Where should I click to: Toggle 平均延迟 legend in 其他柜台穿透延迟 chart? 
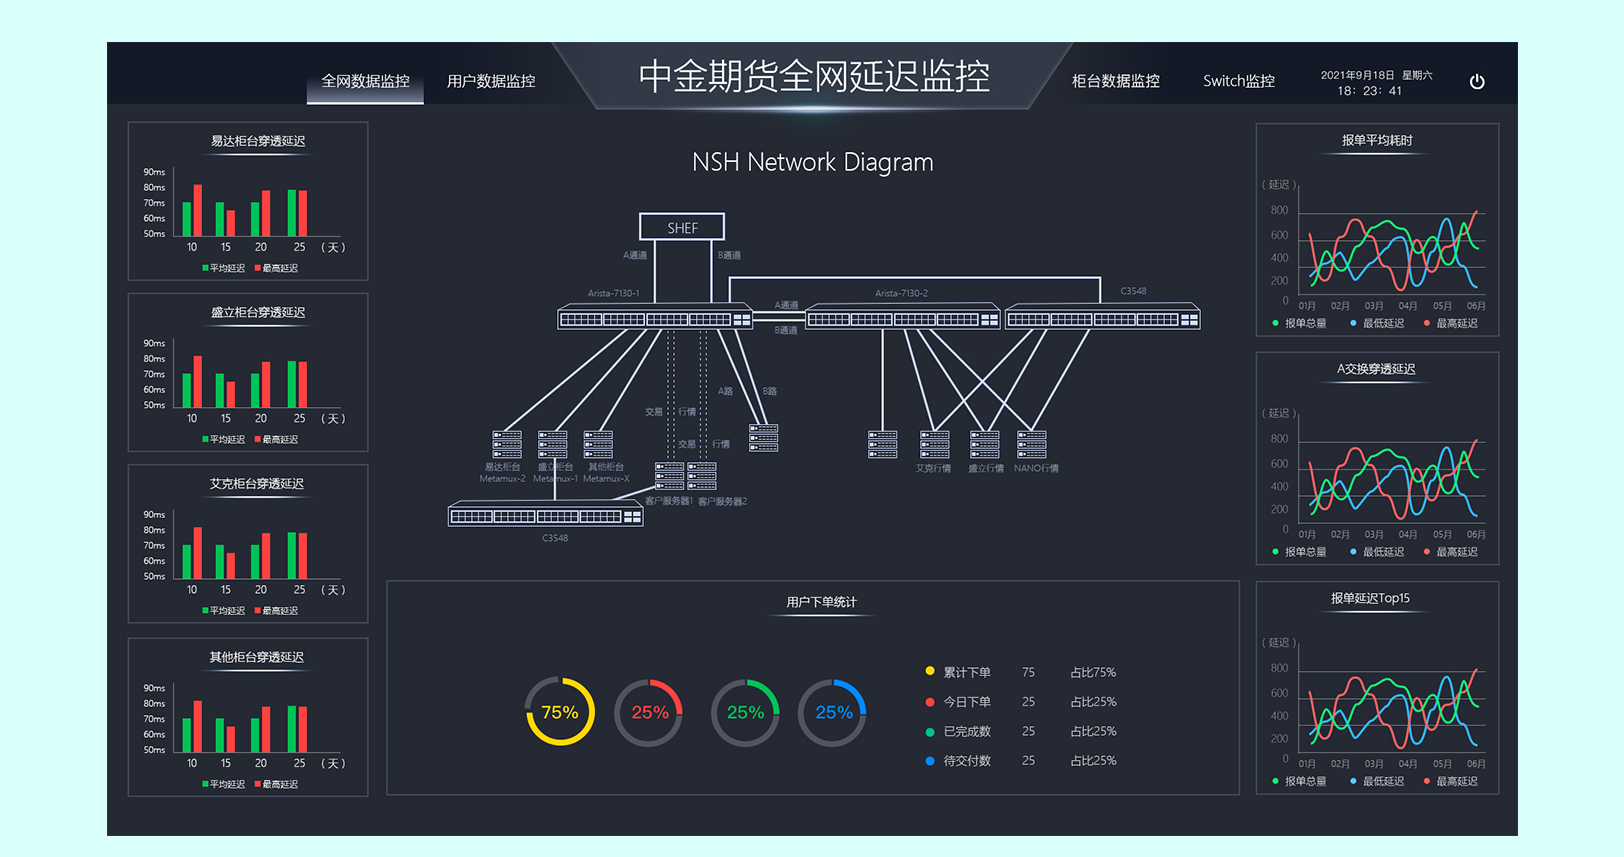(224, 784)
